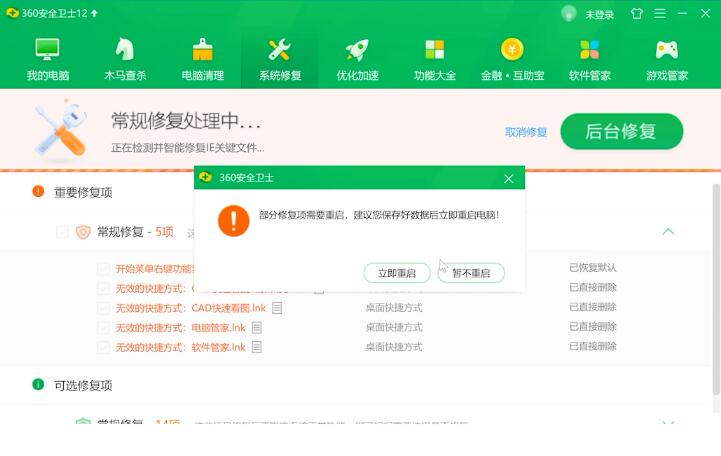The height and width of the screenshot is (456, 721).
Task: Click the 重要修复项 heading
Action: coord(83,192)
